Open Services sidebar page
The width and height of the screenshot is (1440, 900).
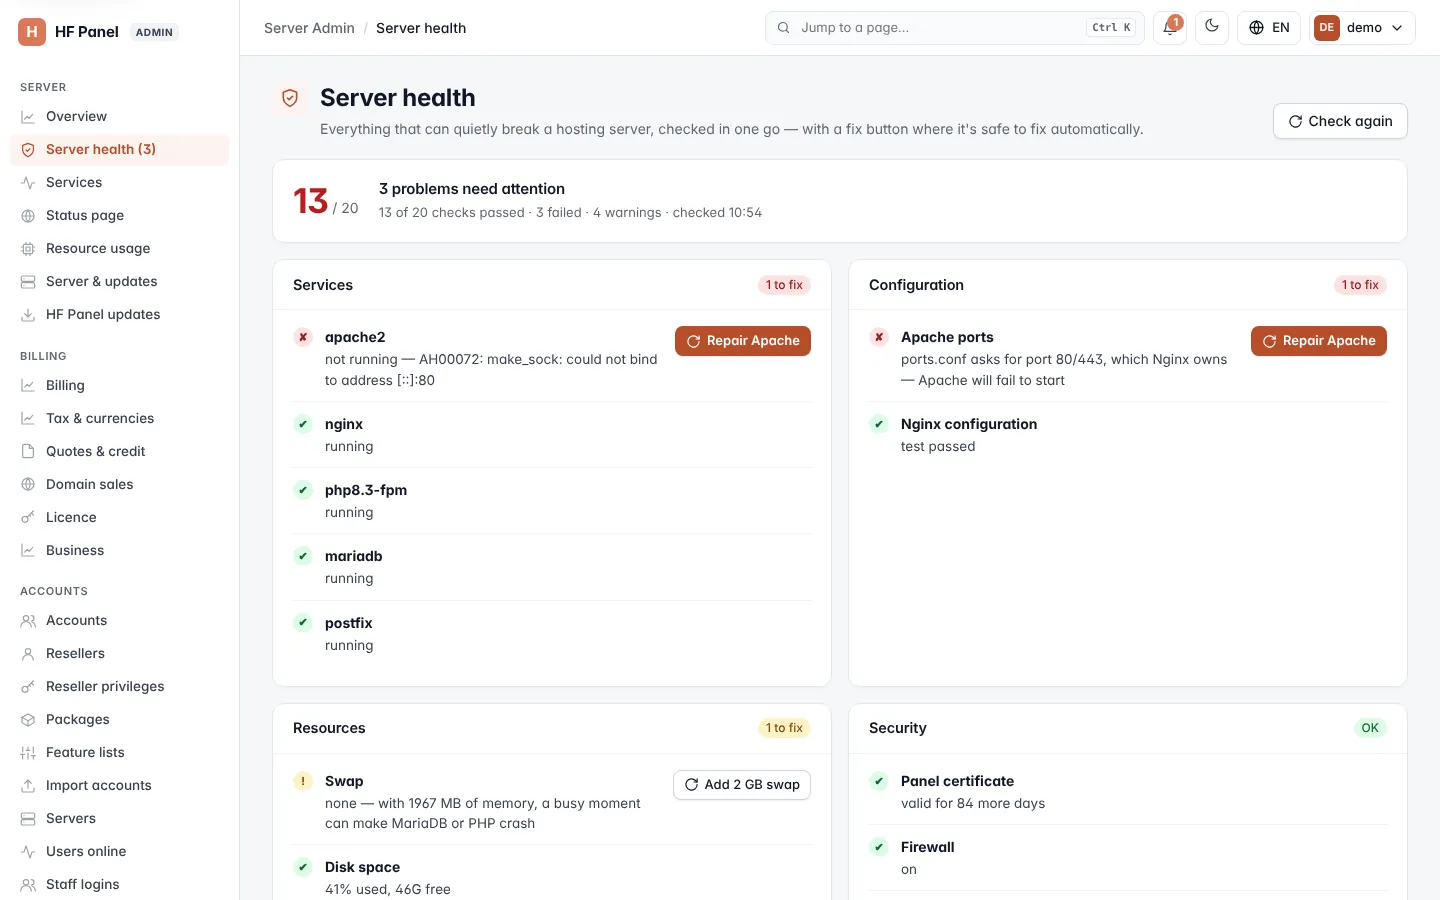point(119,182)
